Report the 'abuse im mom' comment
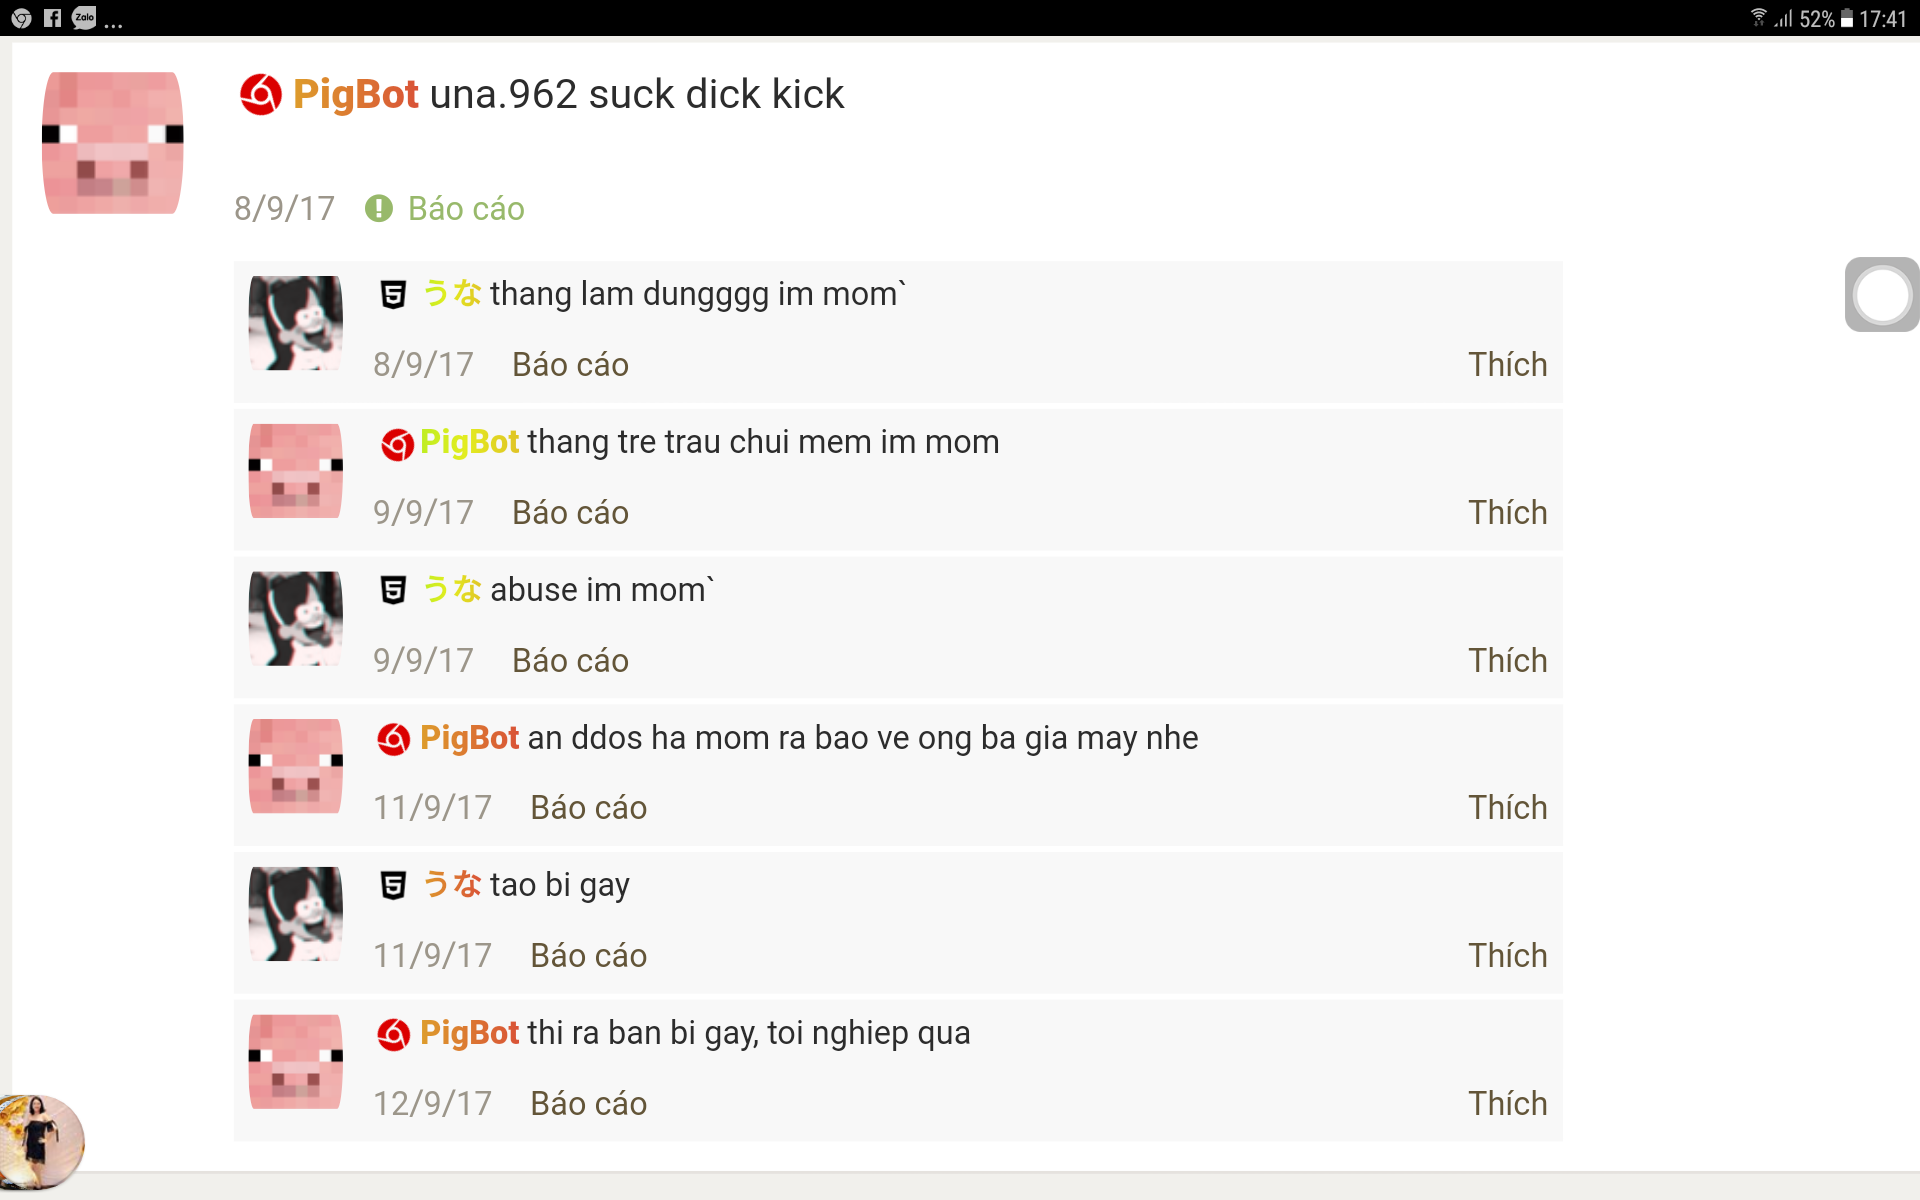Viewport: 1920px width, 1200px height. coord(570,660)
